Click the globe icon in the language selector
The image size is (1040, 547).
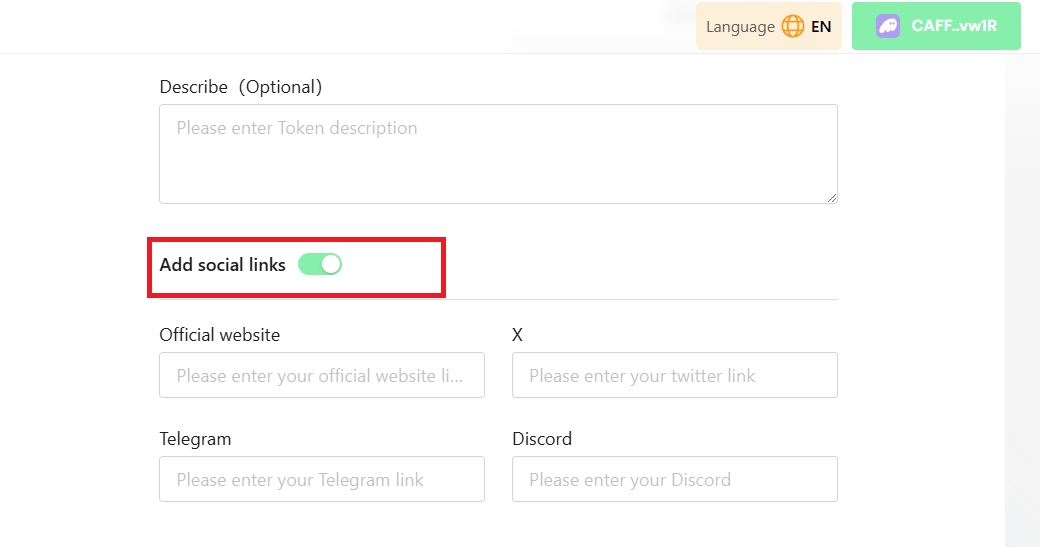point(793,27)
